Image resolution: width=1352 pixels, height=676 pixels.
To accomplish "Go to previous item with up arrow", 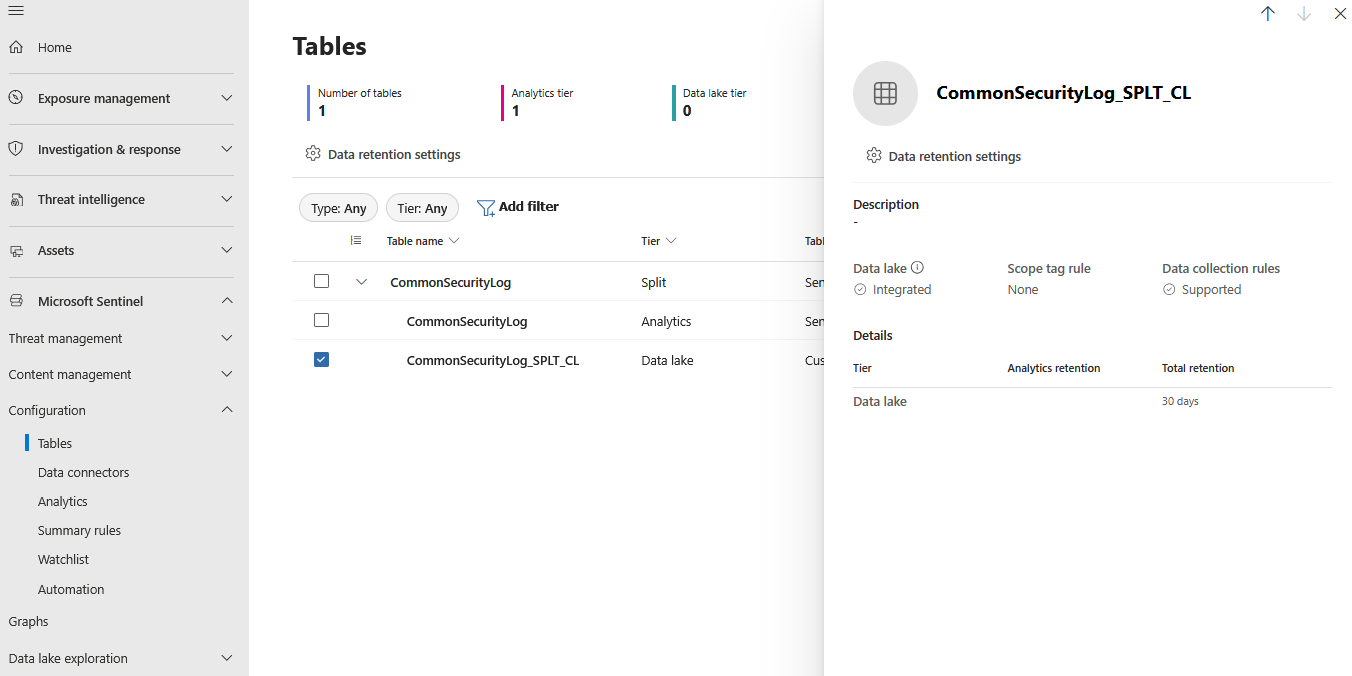I will pyautogui.click(x=1268, y=14).
